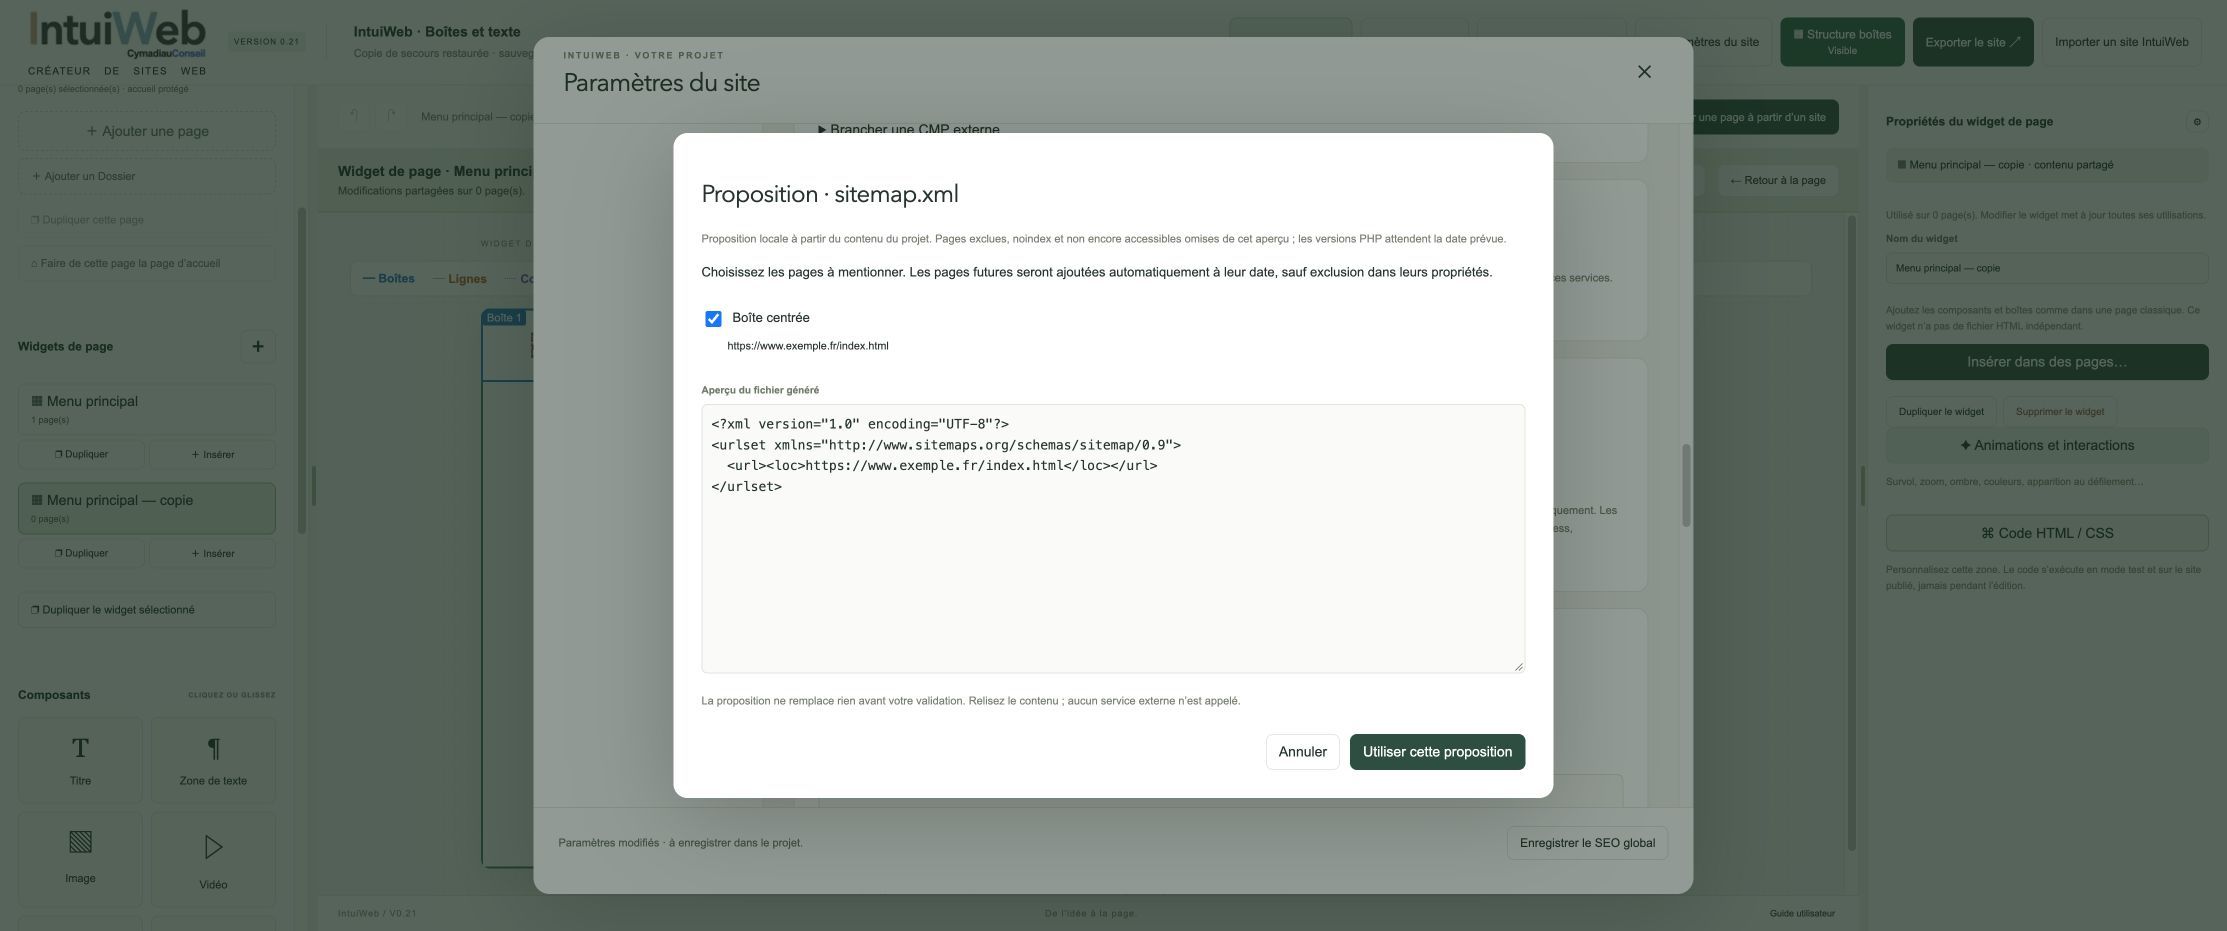Edit the Nom du widget field
The height and width of the screenshot is (931, 2227).
click(x=2047, y=268)
